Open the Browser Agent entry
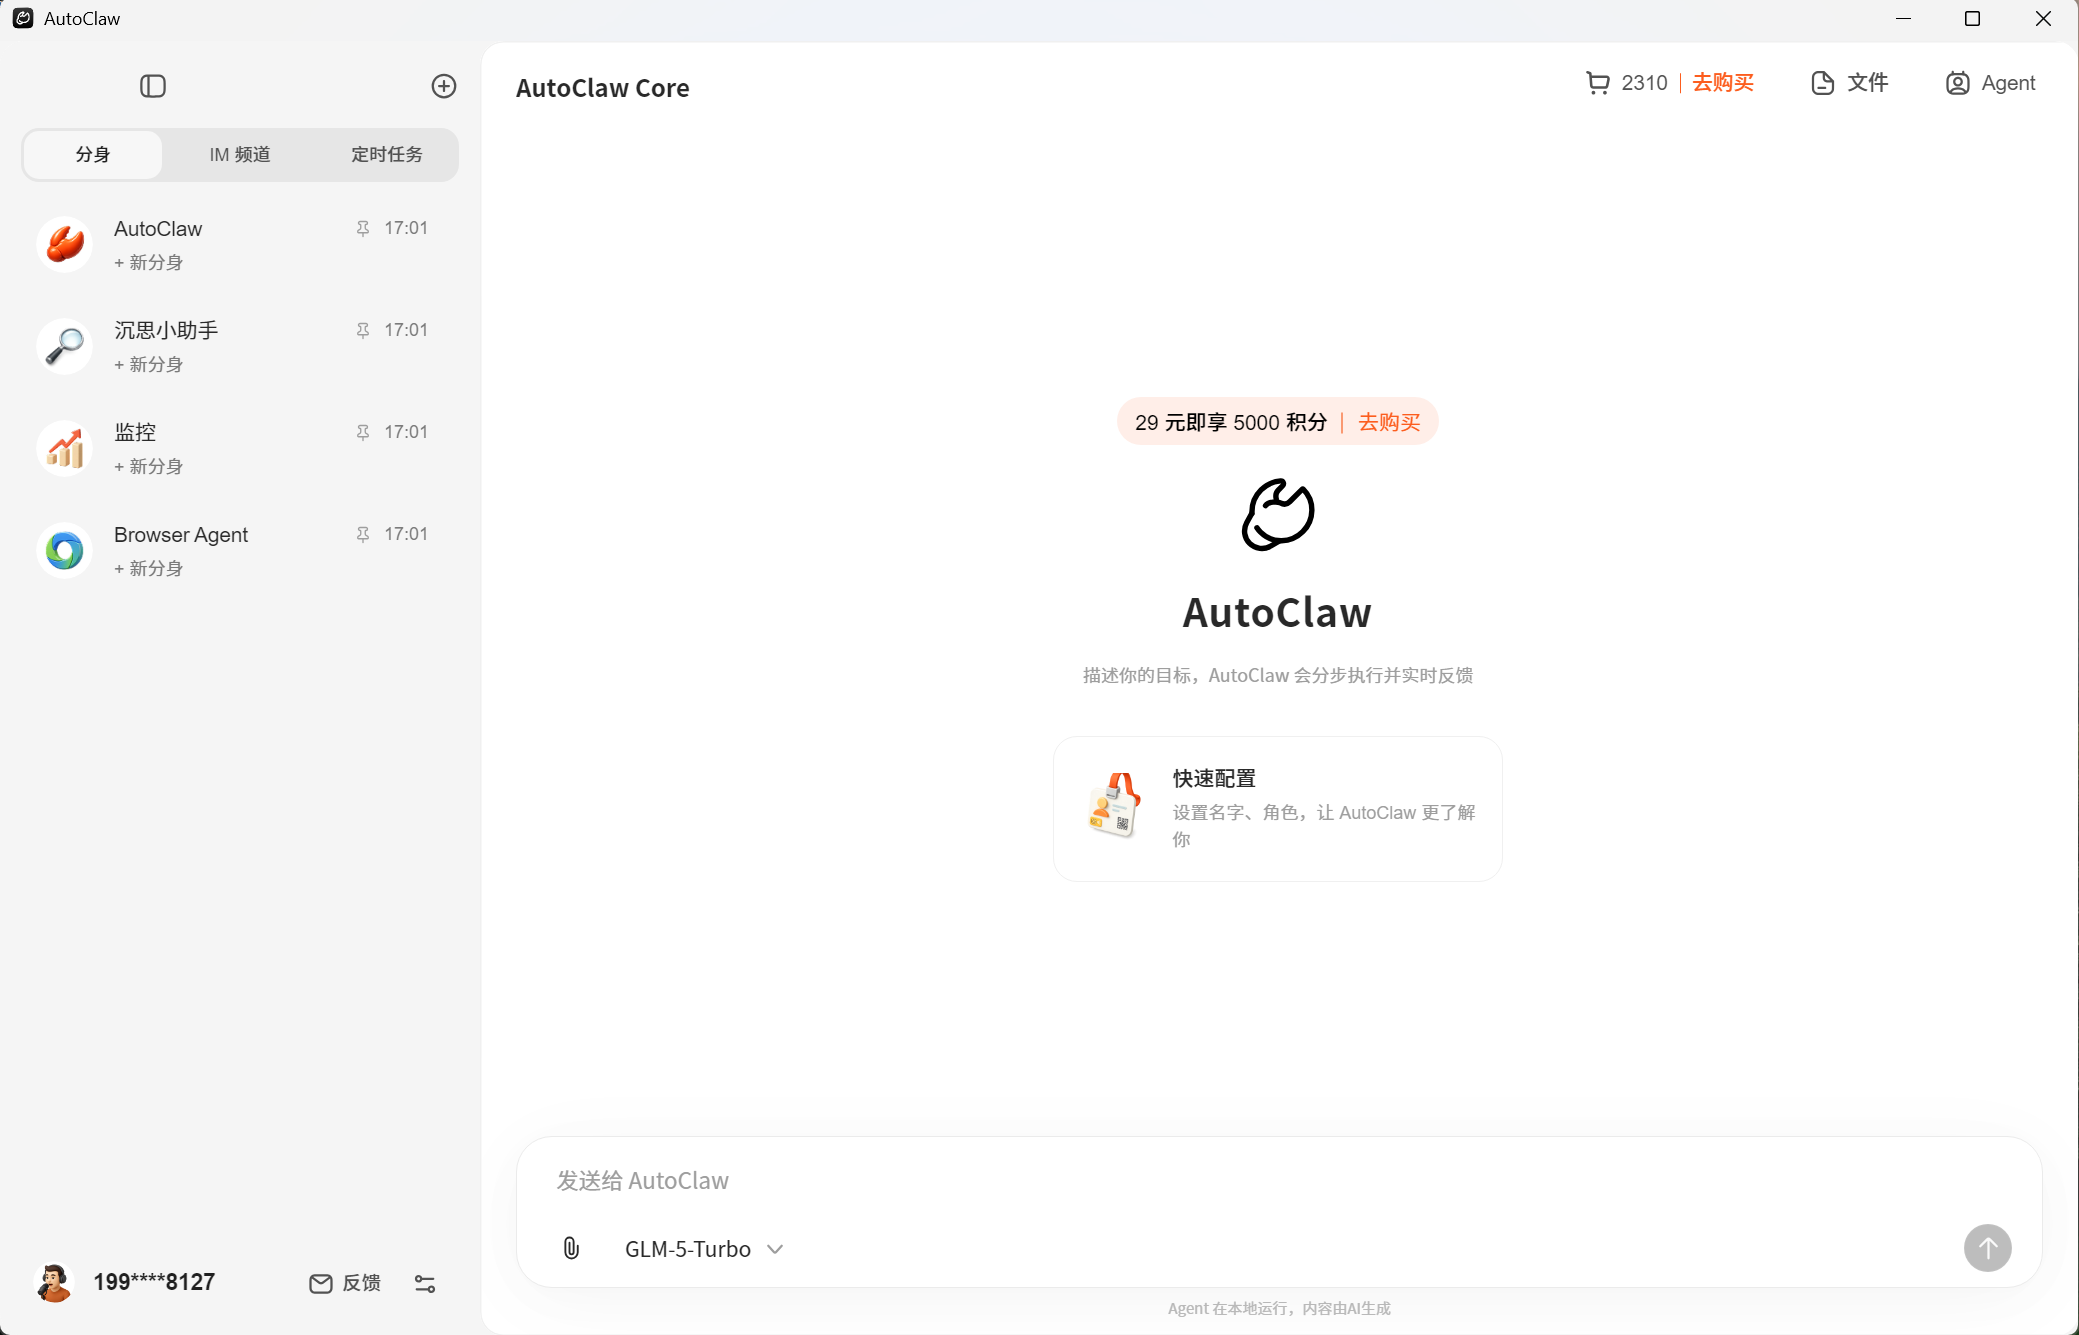Image resolution: width=2079 pixels, height=1335 pixels. point(240,550)
